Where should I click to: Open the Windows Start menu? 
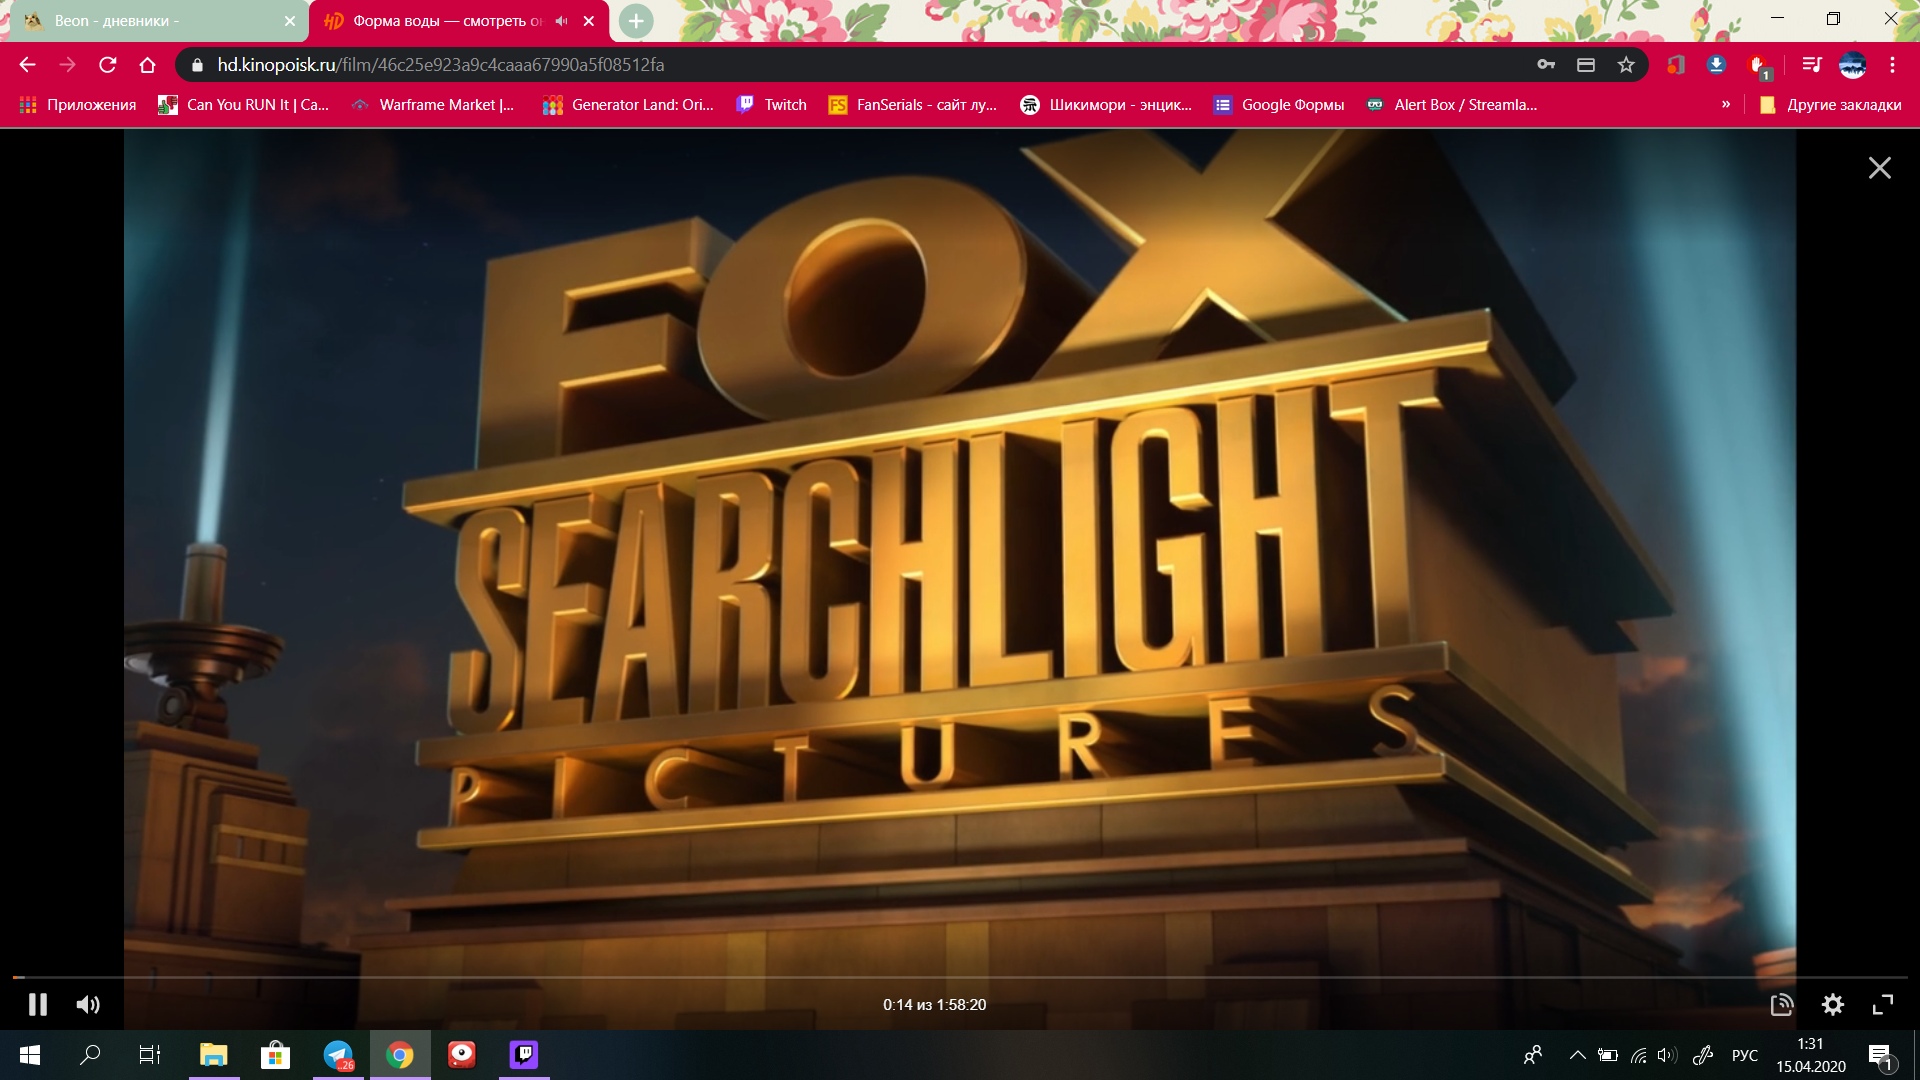(x=30, y=1055)
